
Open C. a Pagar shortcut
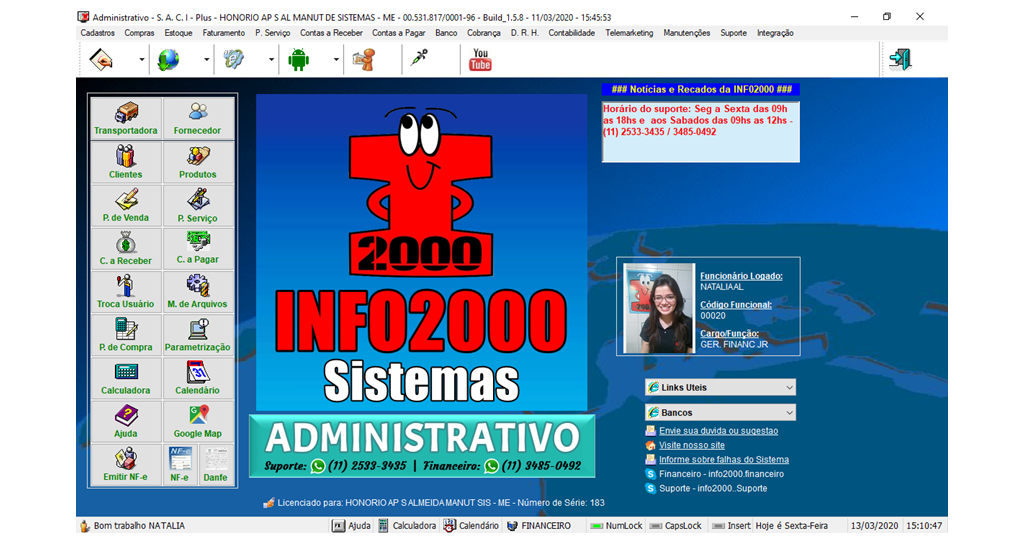(198, 248)
